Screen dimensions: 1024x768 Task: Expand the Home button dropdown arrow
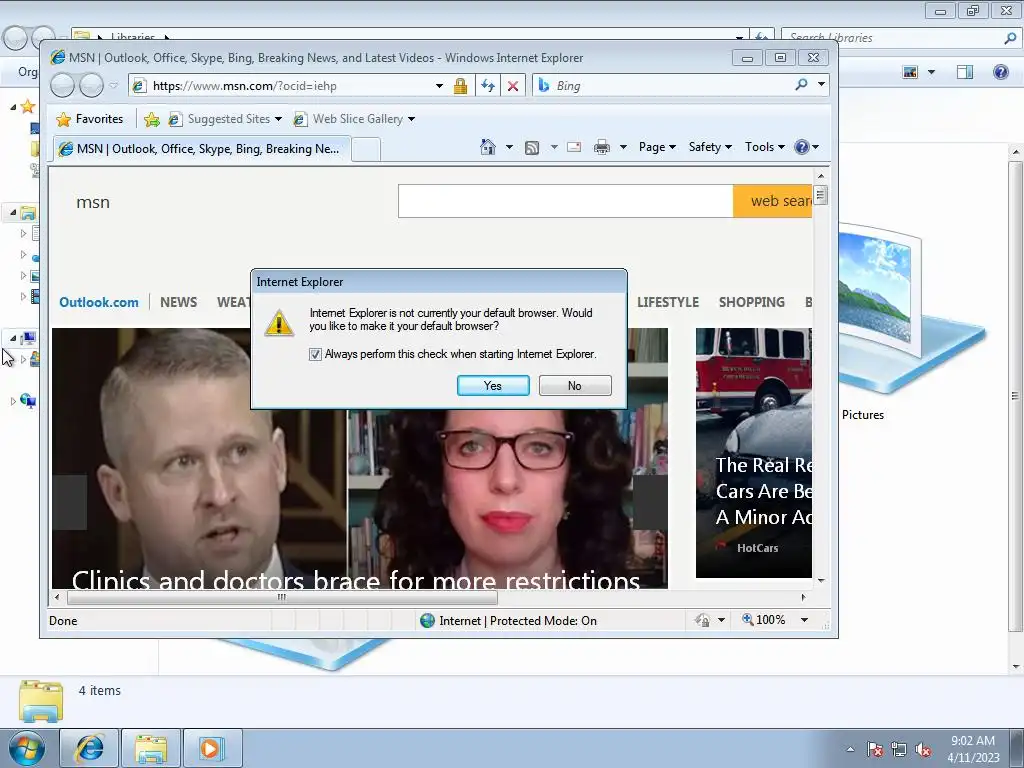tap(509, 147)
